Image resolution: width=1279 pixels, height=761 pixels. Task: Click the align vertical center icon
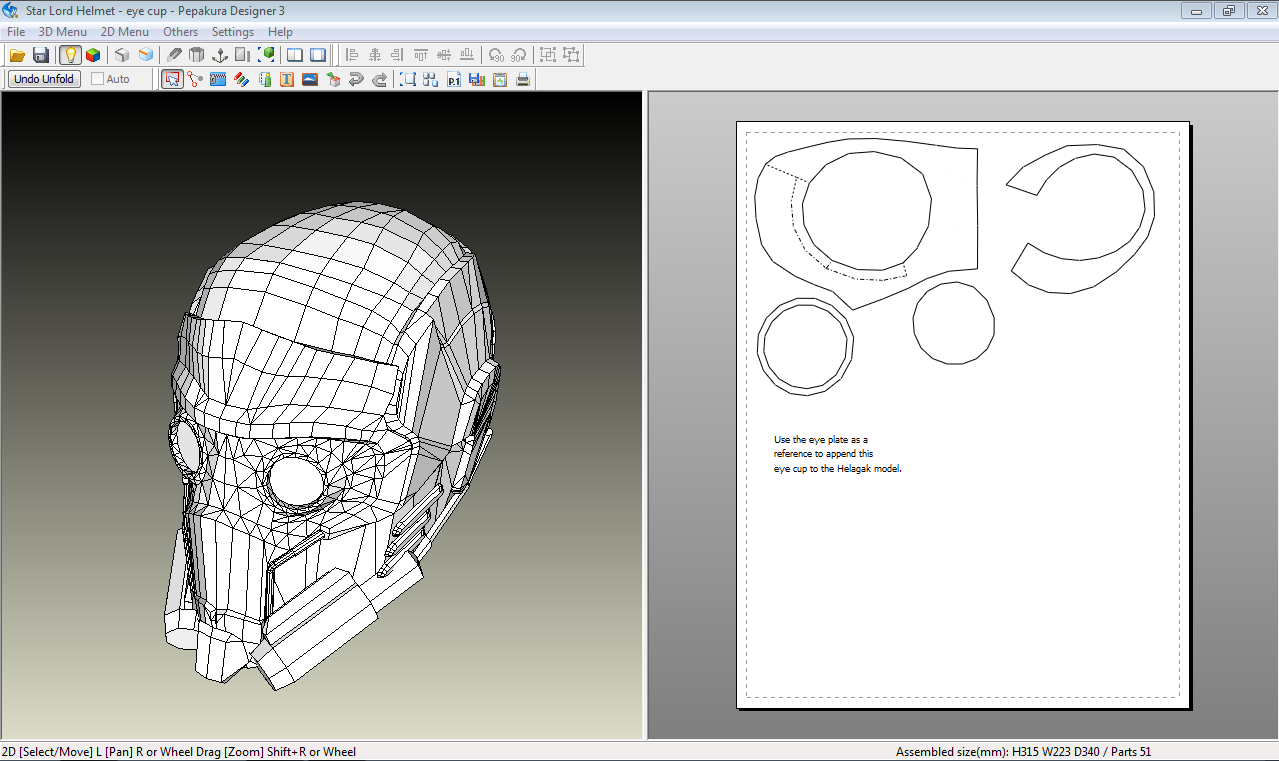[443, 55]
